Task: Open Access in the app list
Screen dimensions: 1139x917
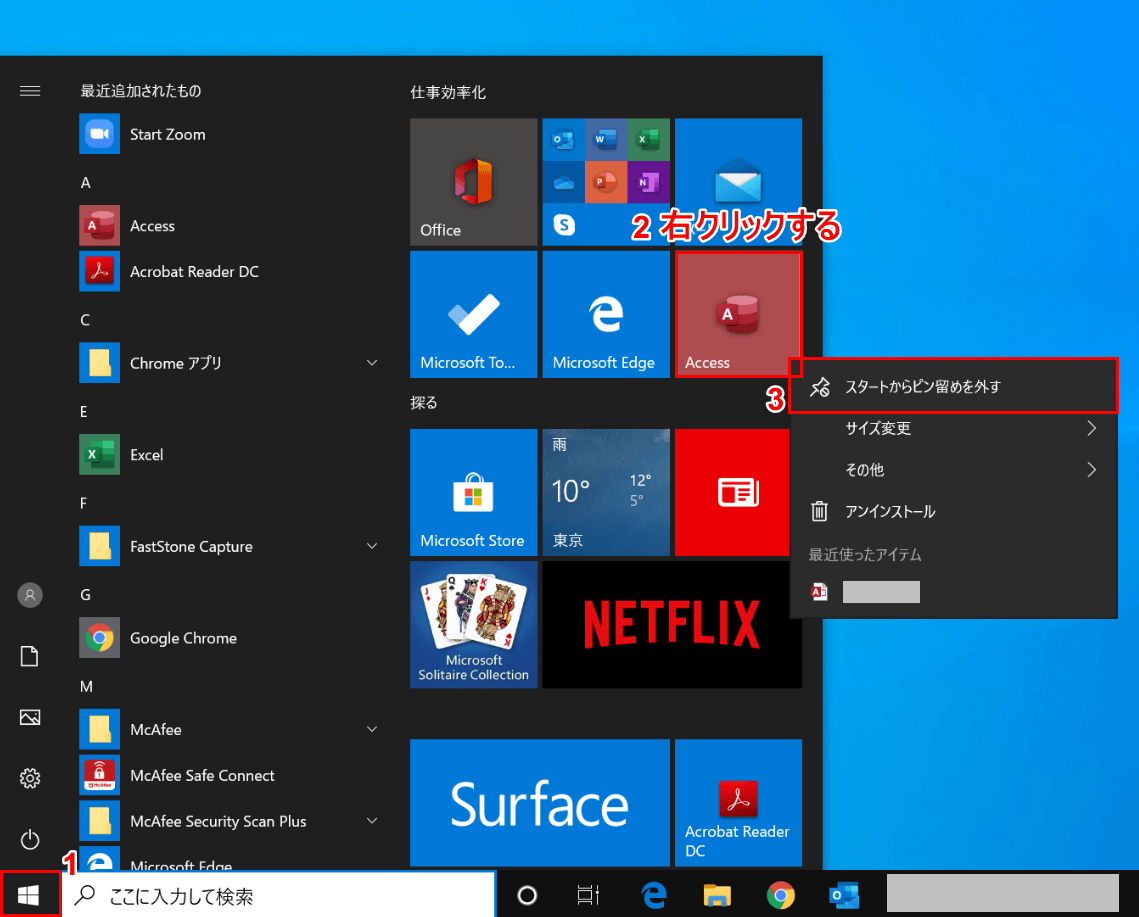Action: click(x=232, y=226)
